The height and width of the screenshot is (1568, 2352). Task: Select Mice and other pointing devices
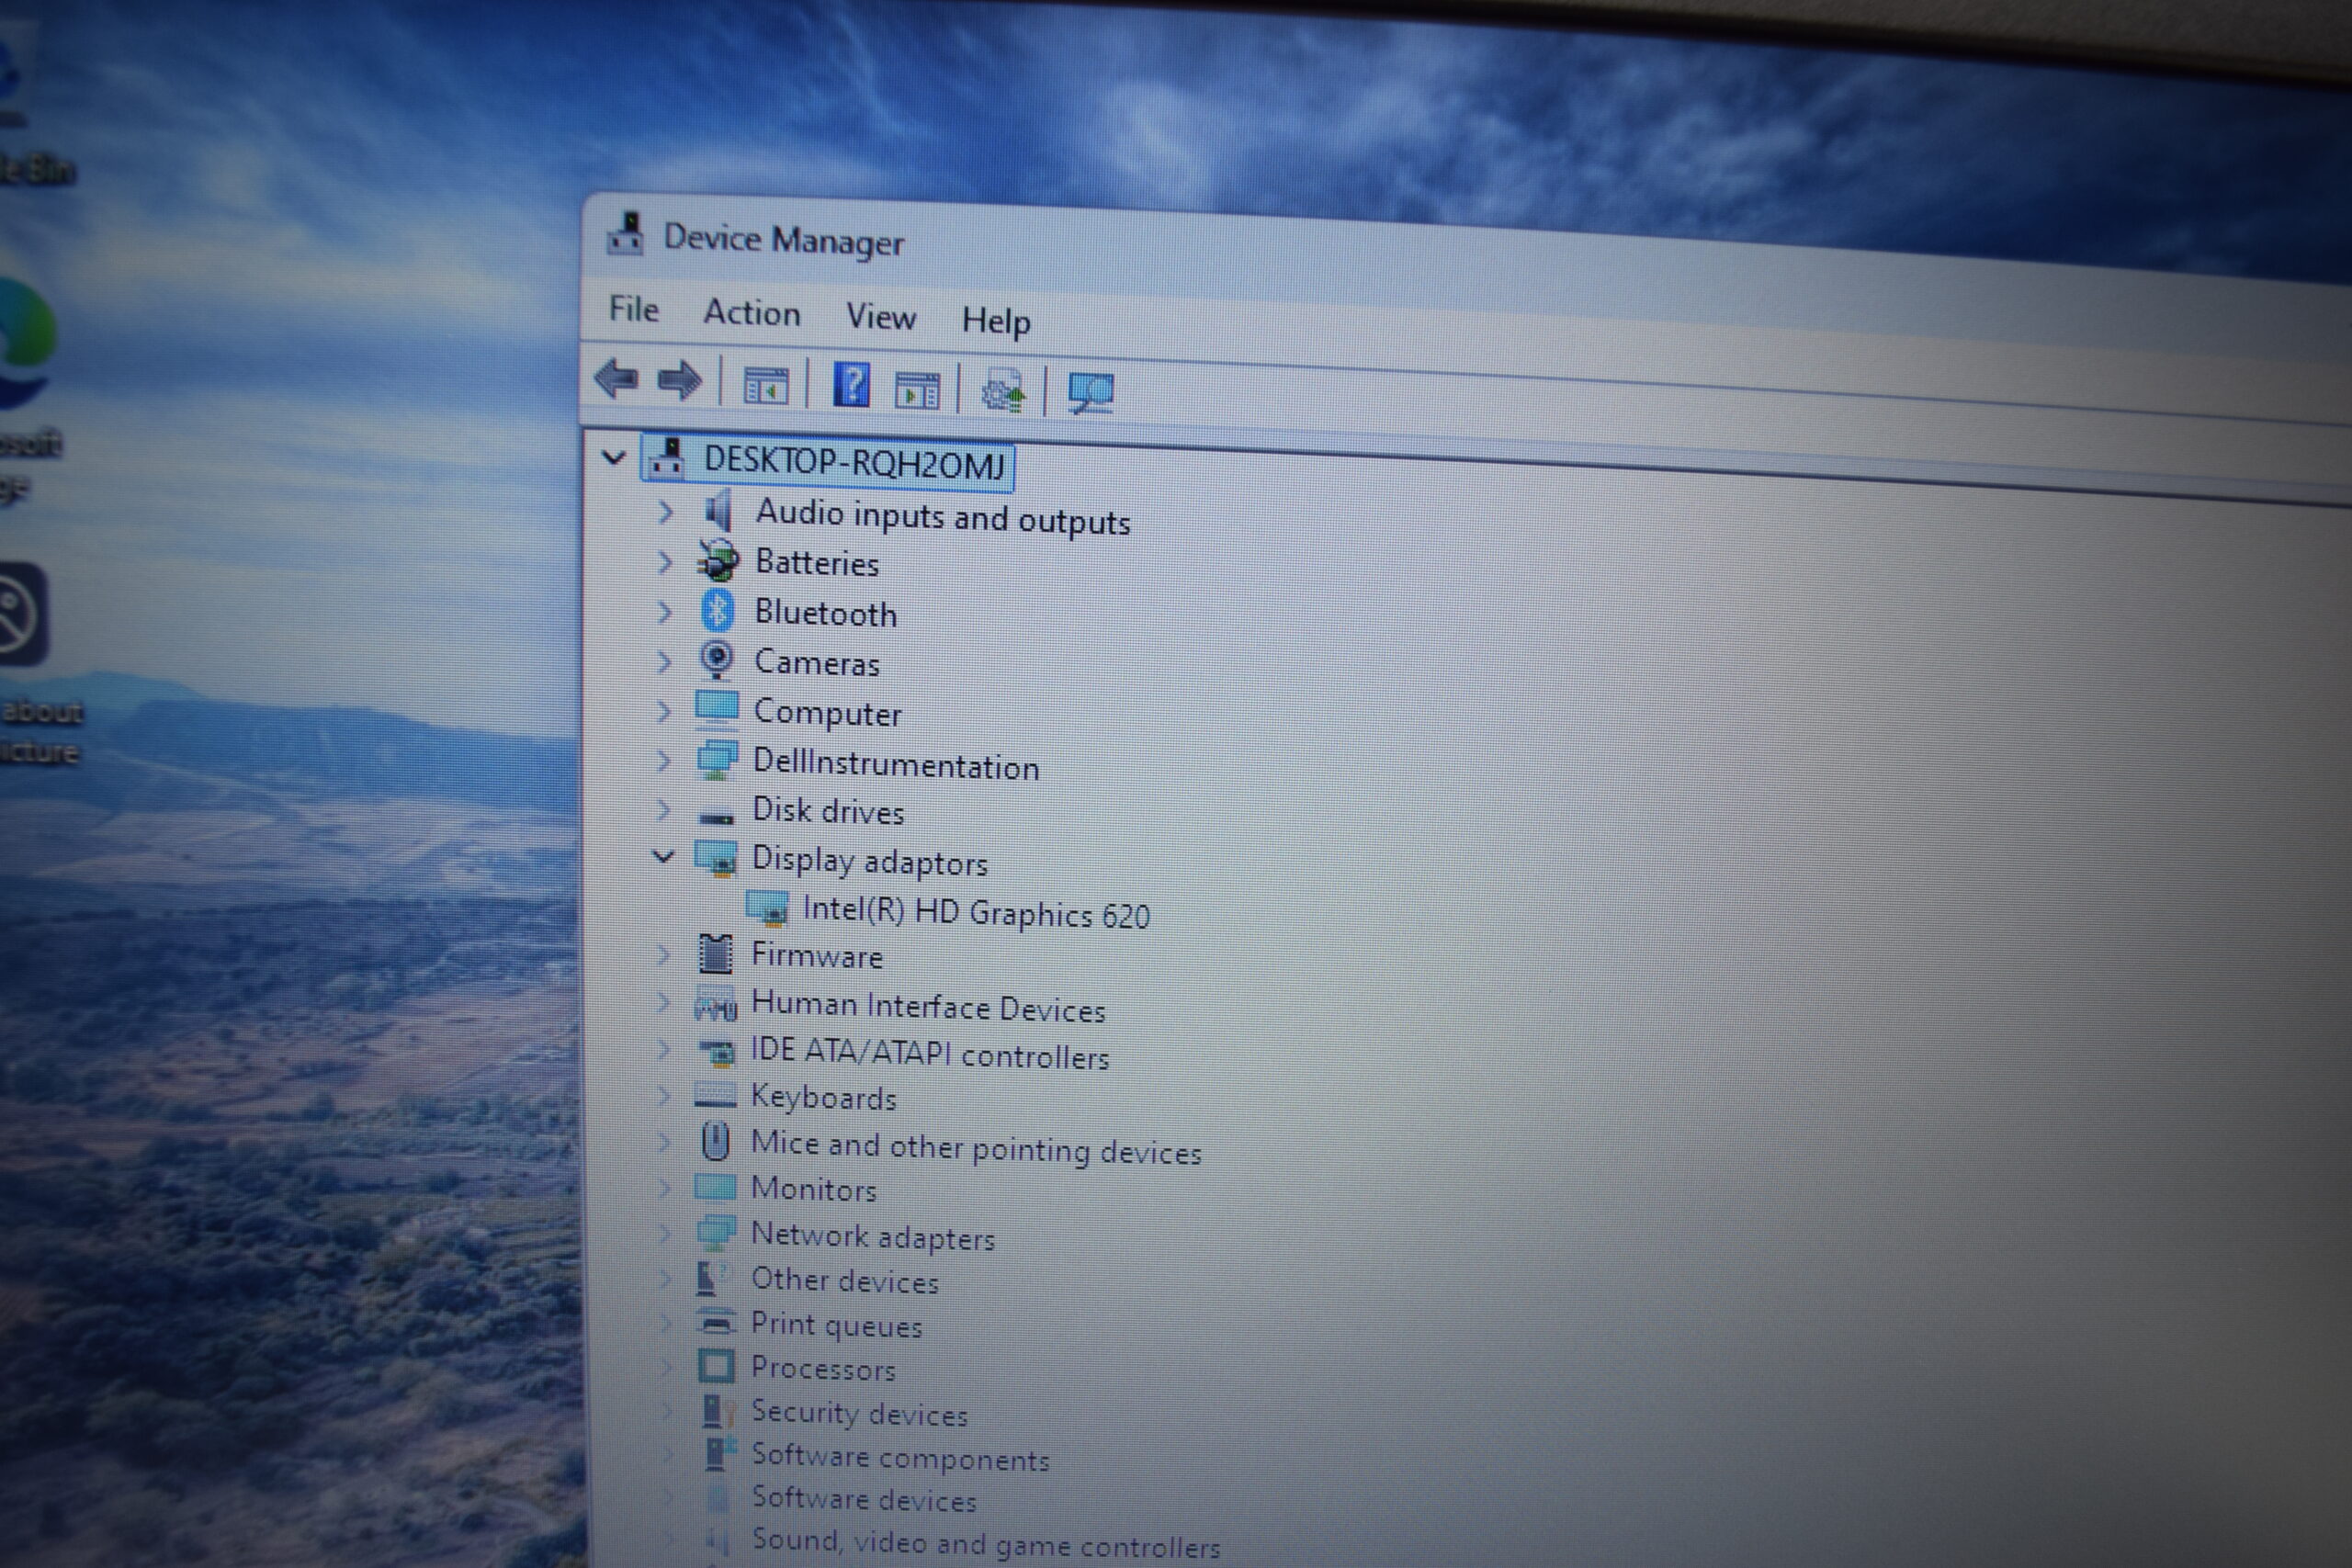pyautogui.click(x=976, y=1148)
